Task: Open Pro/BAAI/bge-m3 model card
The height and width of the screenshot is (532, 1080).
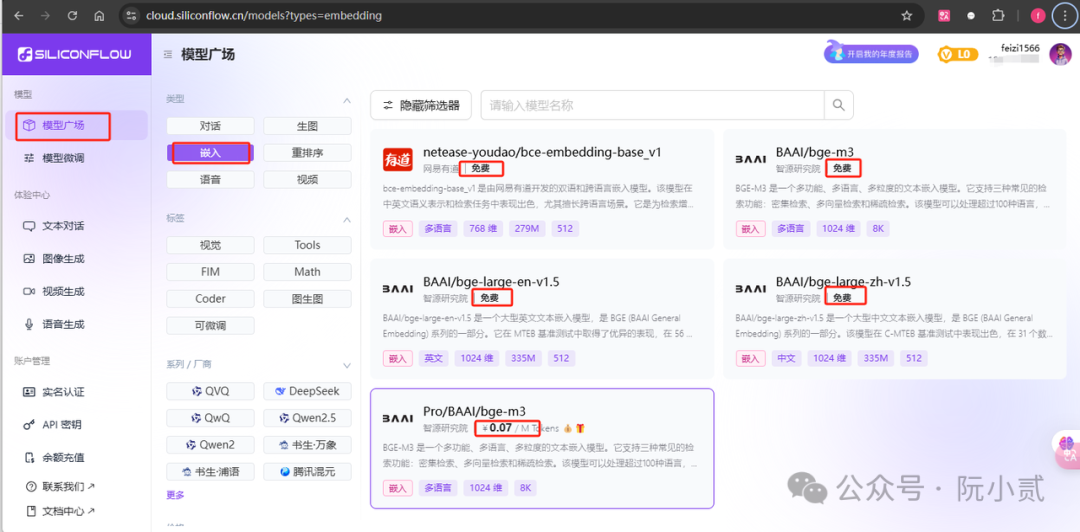Action: (x=542, y=449)
